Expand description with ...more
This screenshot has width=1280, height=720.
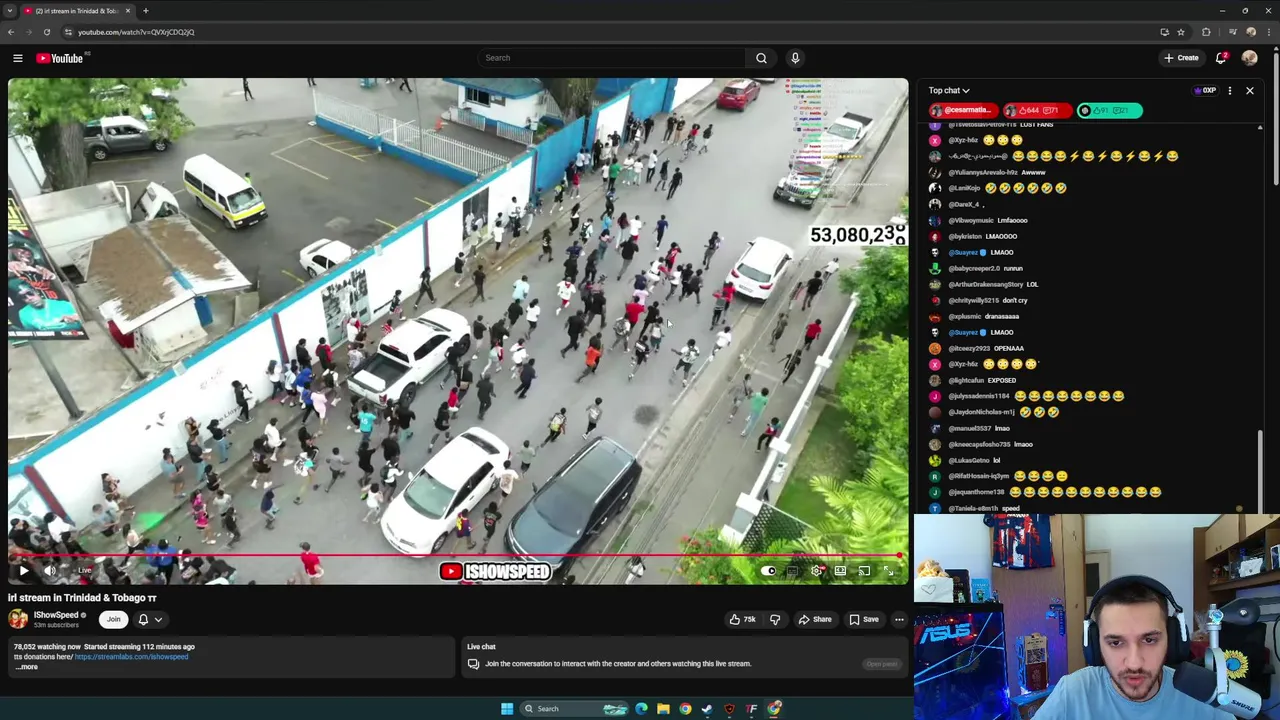pyautogui.click(x=26, y=667)
